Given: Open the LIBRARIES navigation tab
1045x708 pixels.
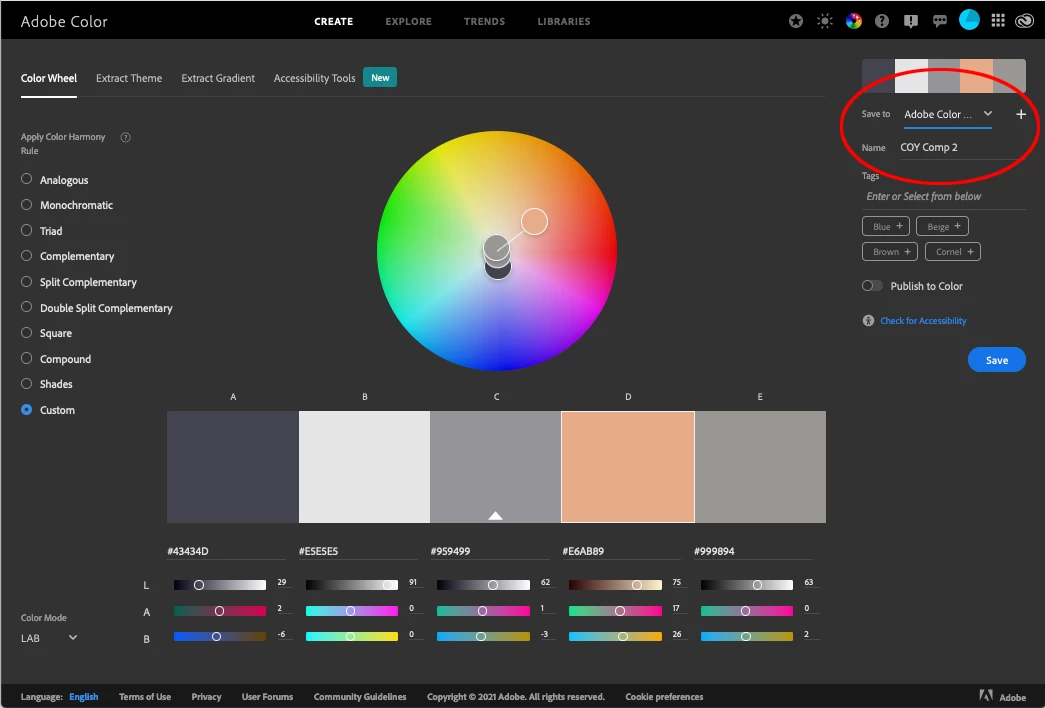Looking at the screenshot, I should coord(564,21).
